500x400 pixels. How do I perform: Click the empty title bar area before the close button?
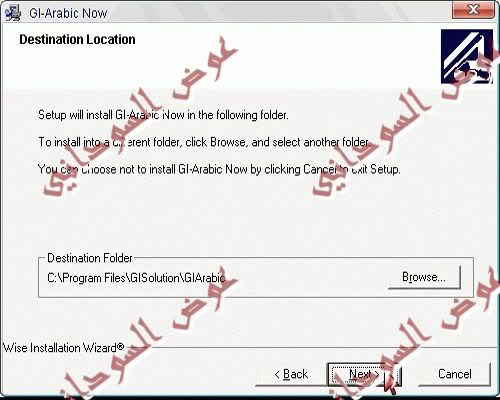coord(279,13)
